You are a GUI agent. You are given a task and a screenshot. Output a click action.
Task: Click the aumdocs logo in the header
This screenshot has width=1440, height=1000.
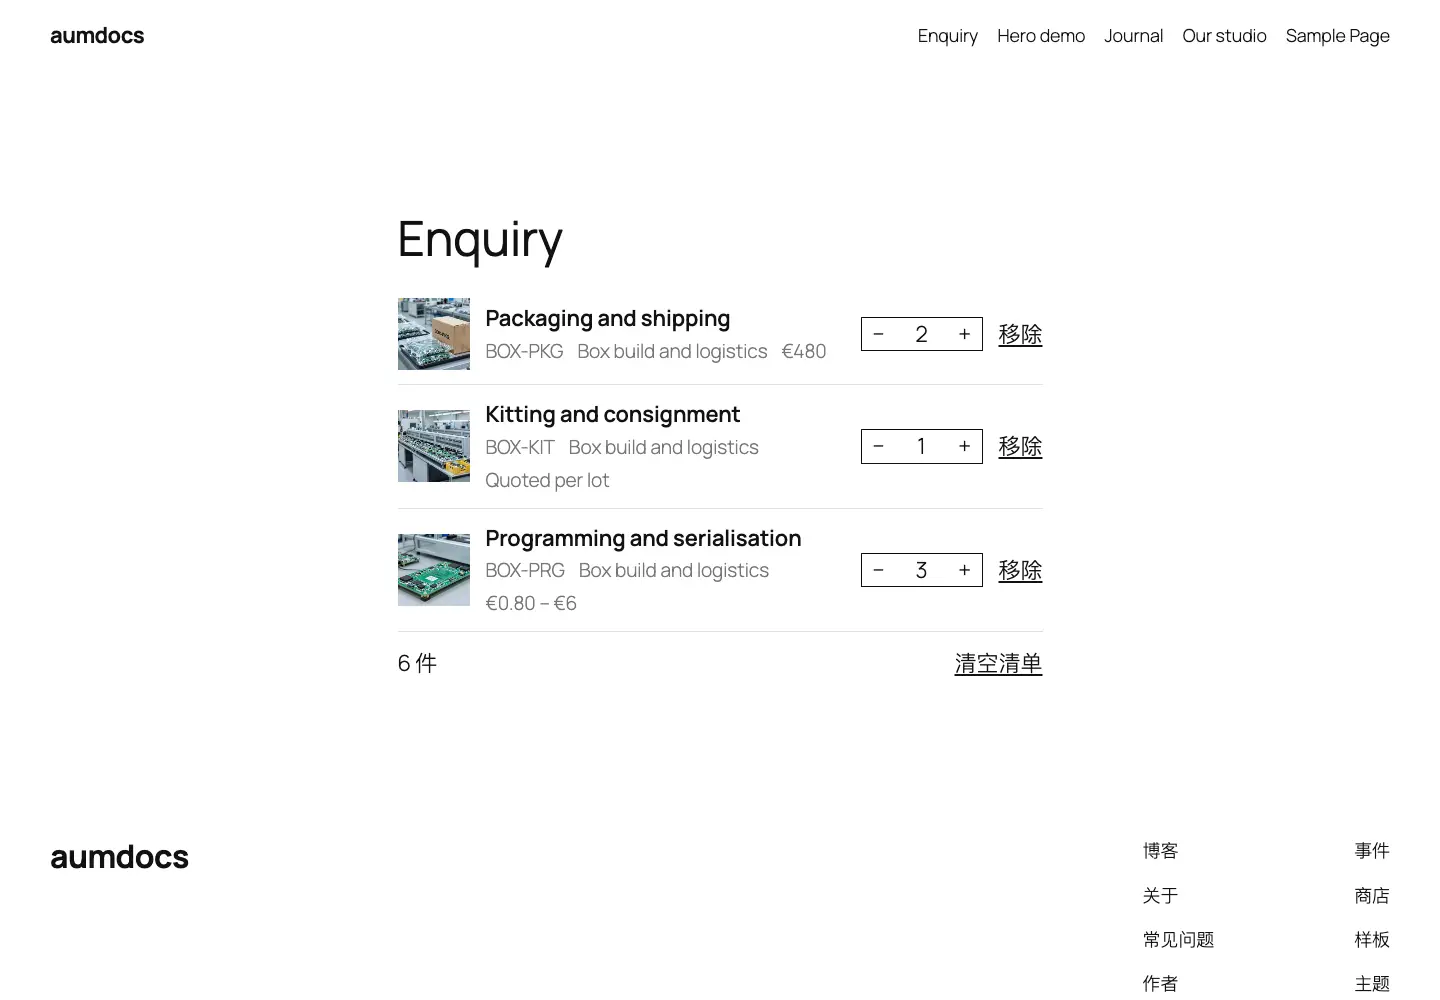97,35
